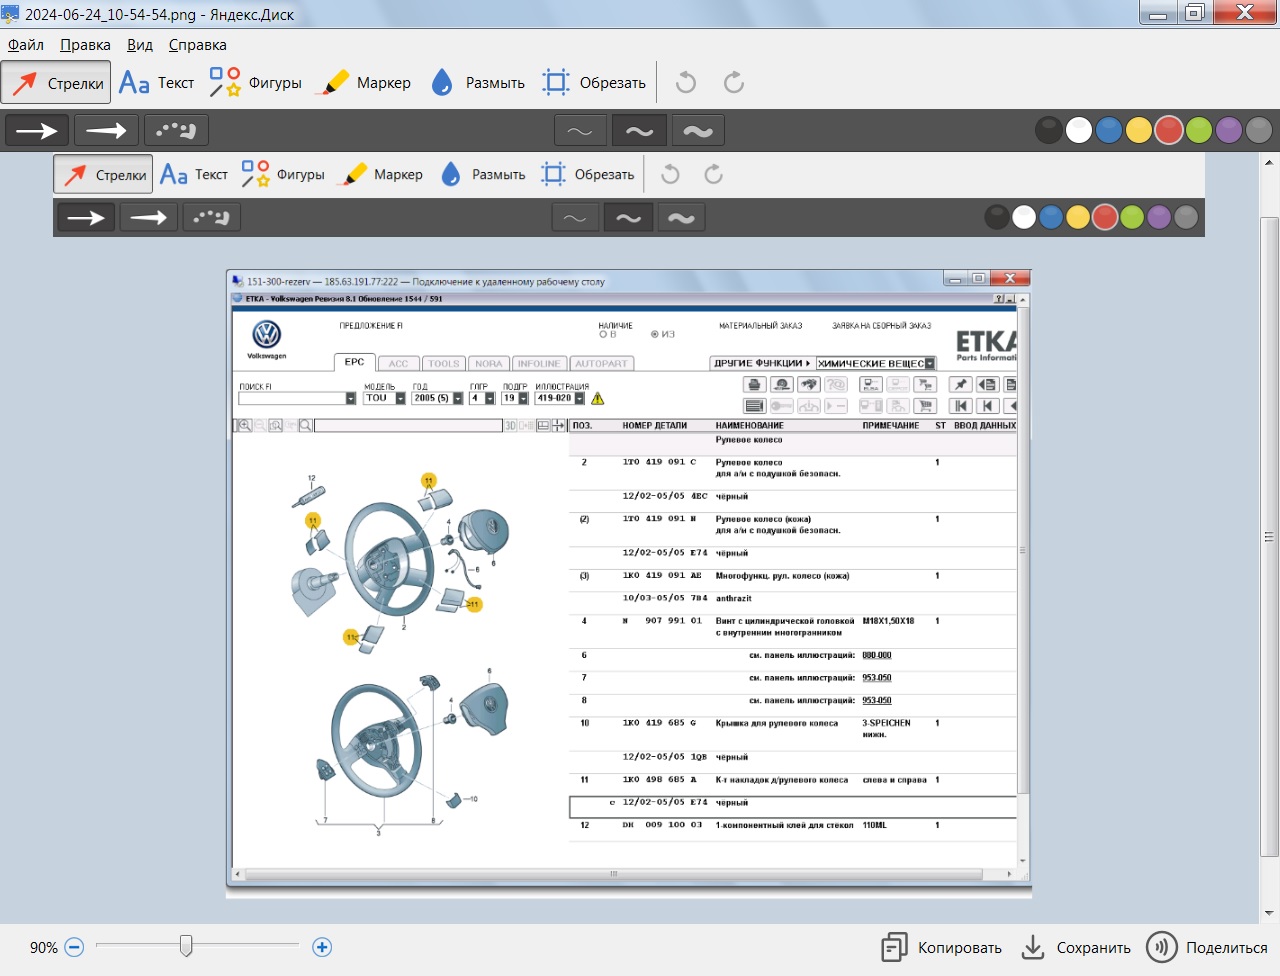Open the ПОИСК FI dropdown arrow
1280x976 pixels.
coord(351,398)
